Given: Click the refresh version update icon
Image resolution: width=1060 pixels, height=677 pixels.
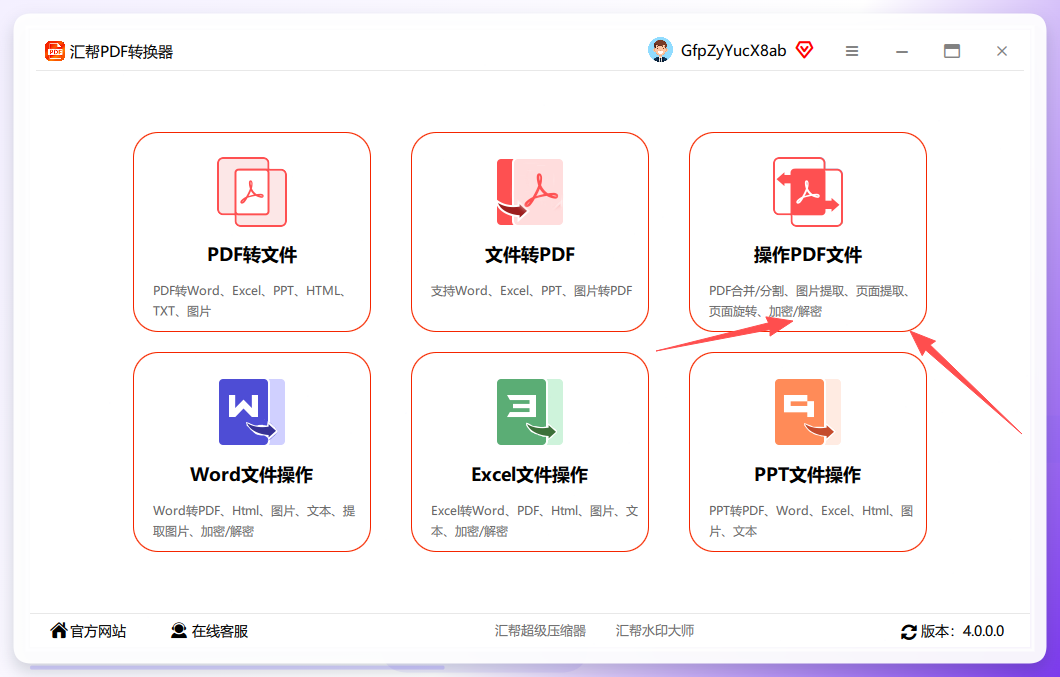Looking at the screenshot, I should coord(909,632).
